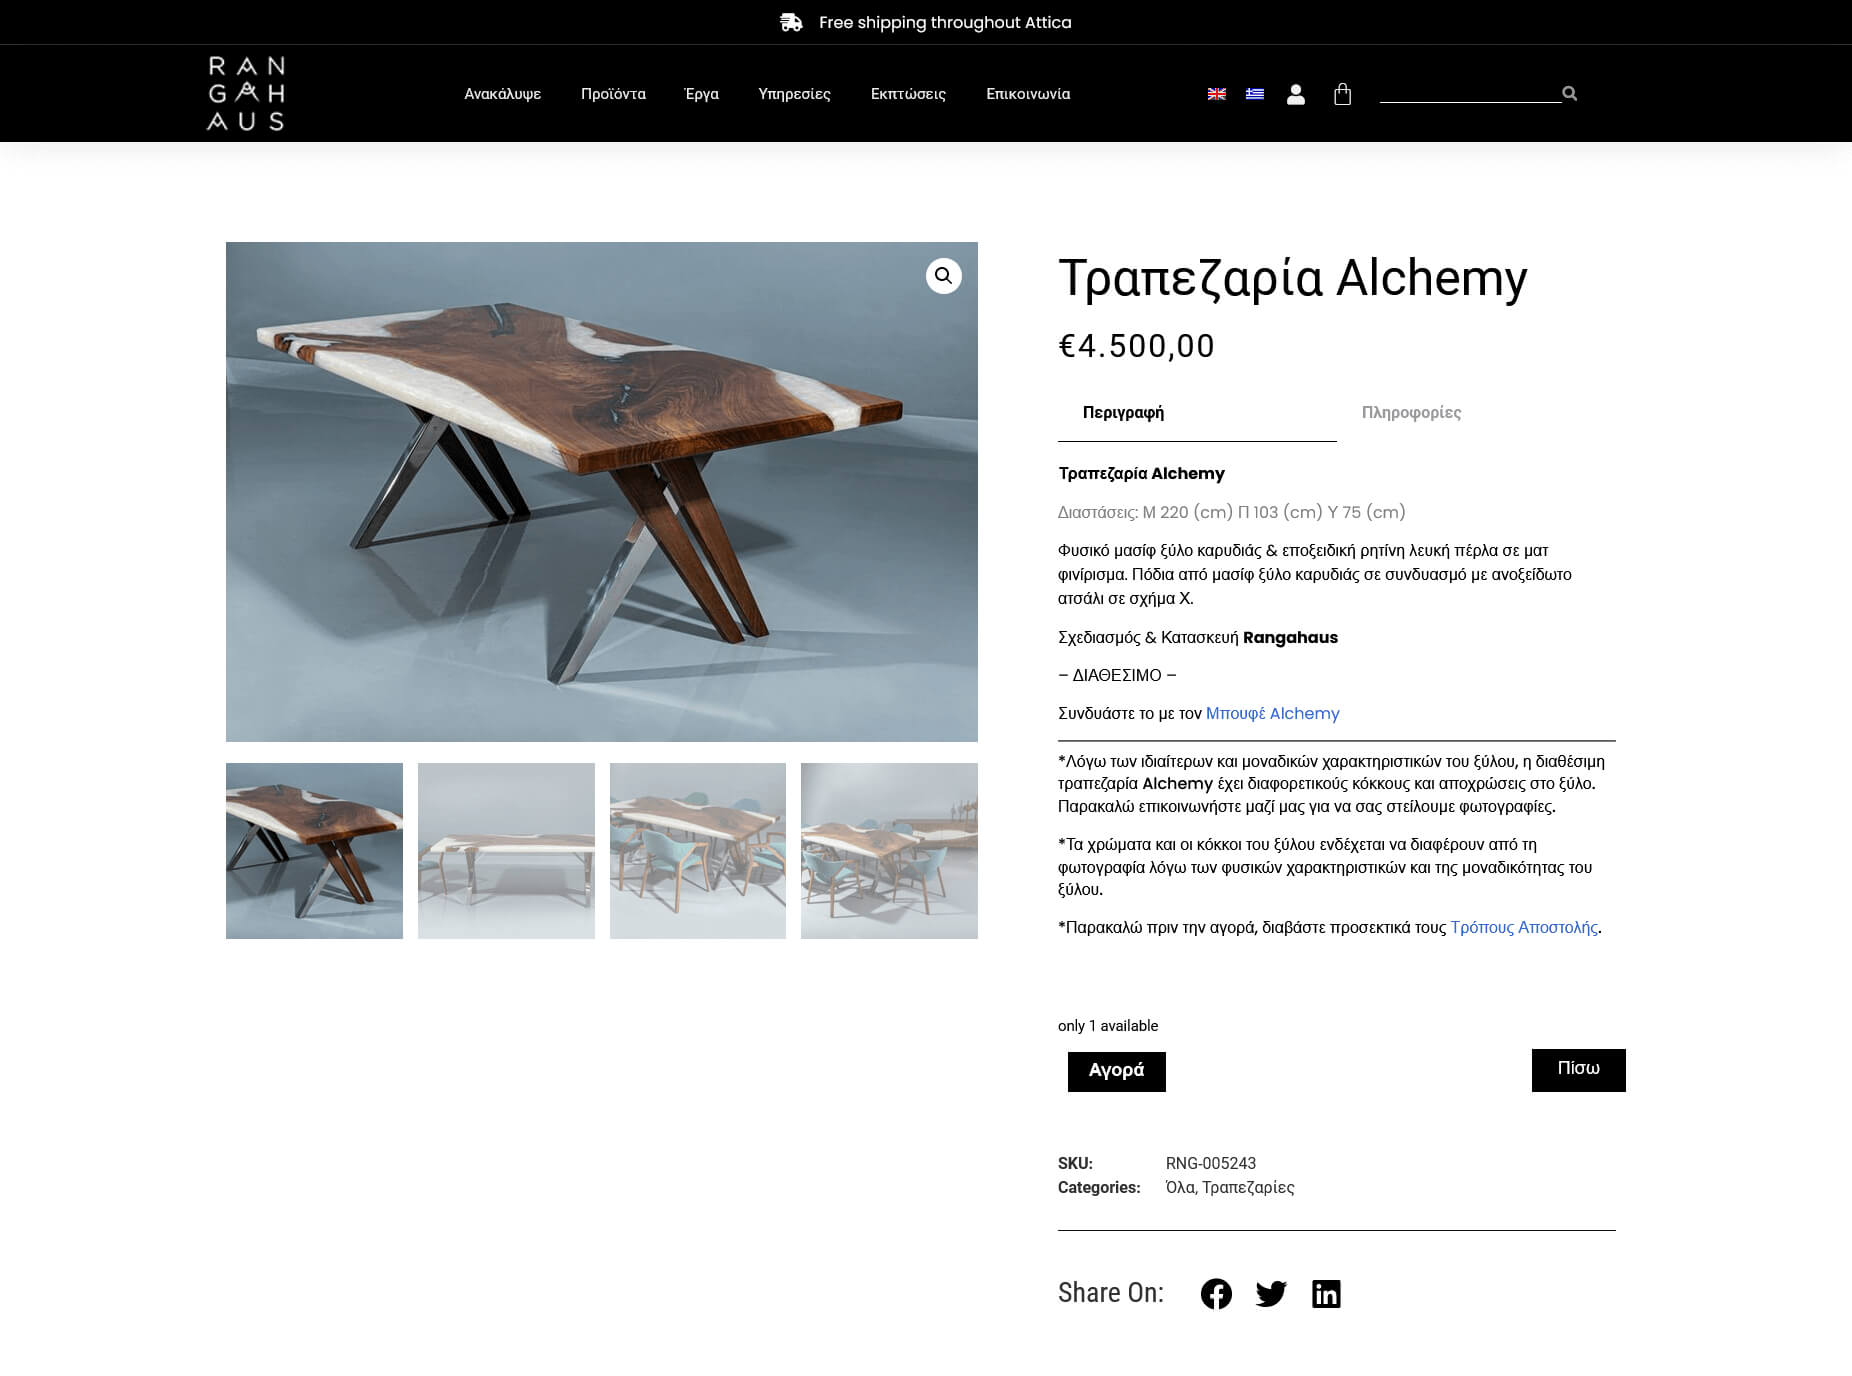Select the Περιγραφή tab
The height and width of the screenshot is (1376, 1852).
tap(1123, 412)
